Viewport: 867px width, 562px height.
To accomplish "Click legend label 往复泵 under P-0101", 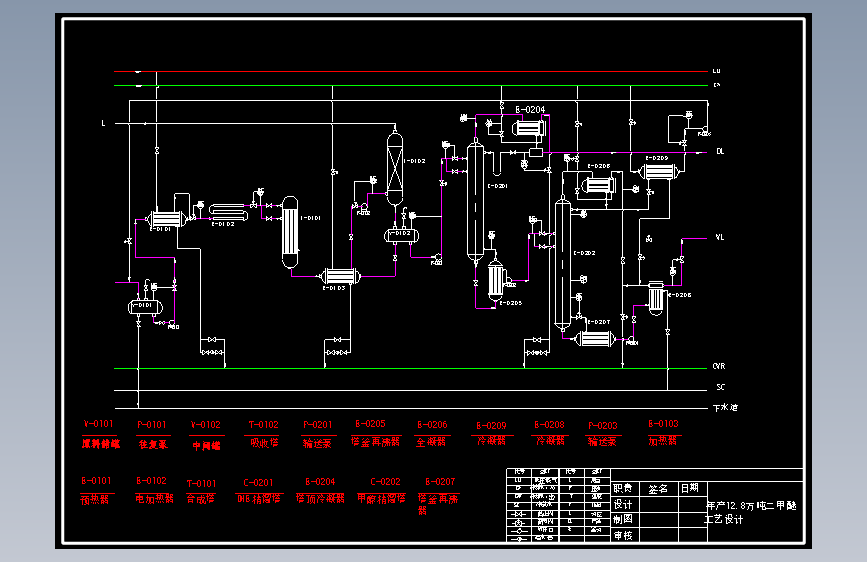I will [153, 444].
